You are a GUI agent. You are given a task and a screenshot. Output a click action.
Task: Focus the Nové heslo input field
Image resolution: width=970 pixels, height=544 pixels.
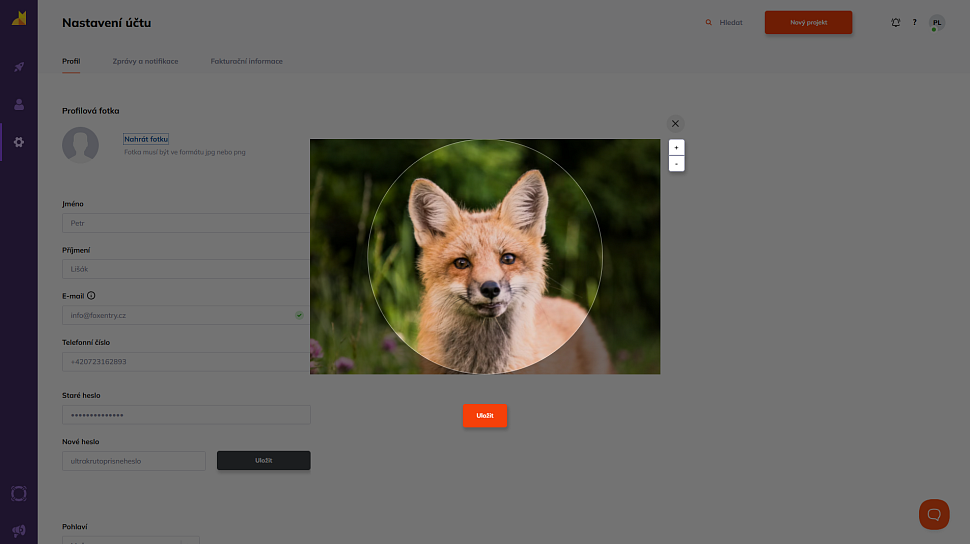click(134, 461)
